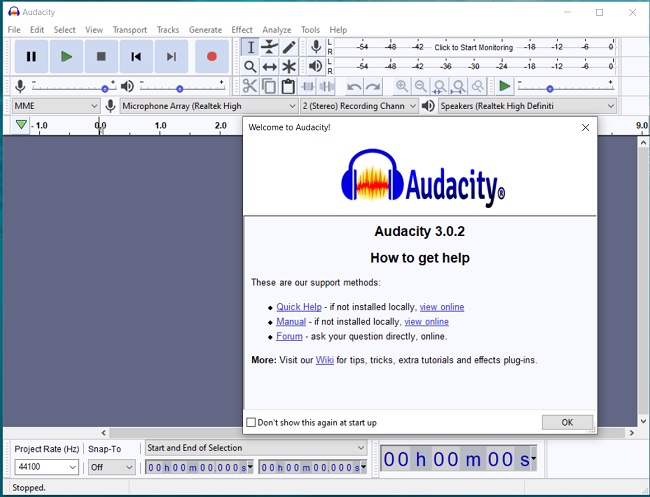Click the play-at-speed slider handle
Viewport: 650px width, 497px height.
[x=550, y=89]
